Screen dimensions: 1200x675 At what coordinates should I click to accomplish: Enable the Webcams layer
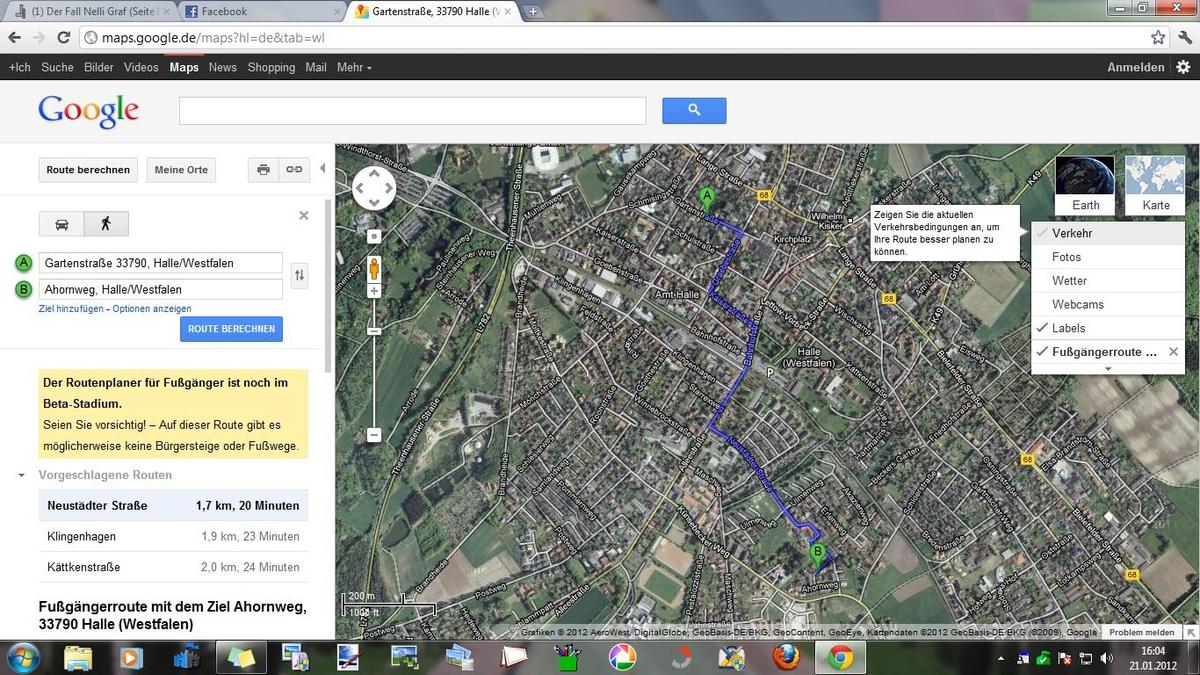coord(1108,304)
